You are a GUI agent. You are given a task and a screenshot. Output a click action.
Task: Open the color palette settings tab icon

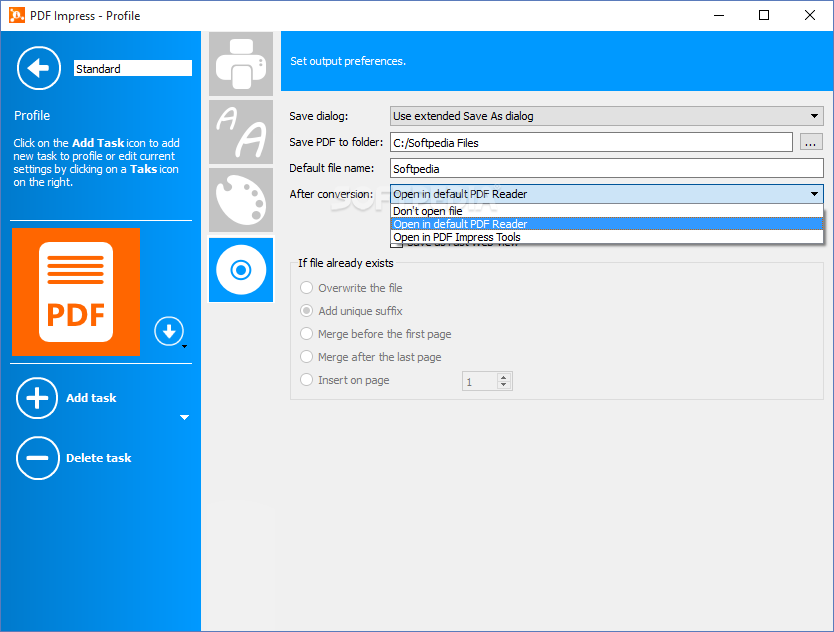point(241,201)
